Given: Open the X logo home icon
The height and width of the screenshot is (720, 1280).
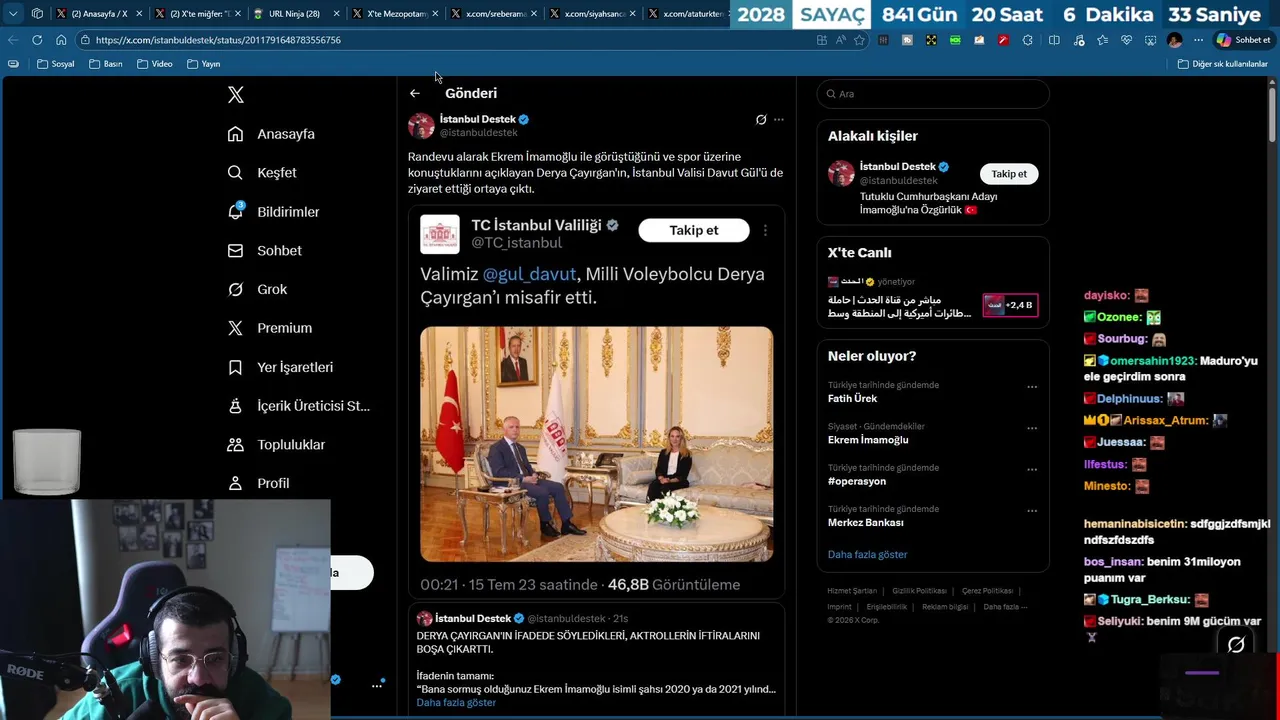Looking at the screenshot, I should pyautogui.click(x=236, y=95).
